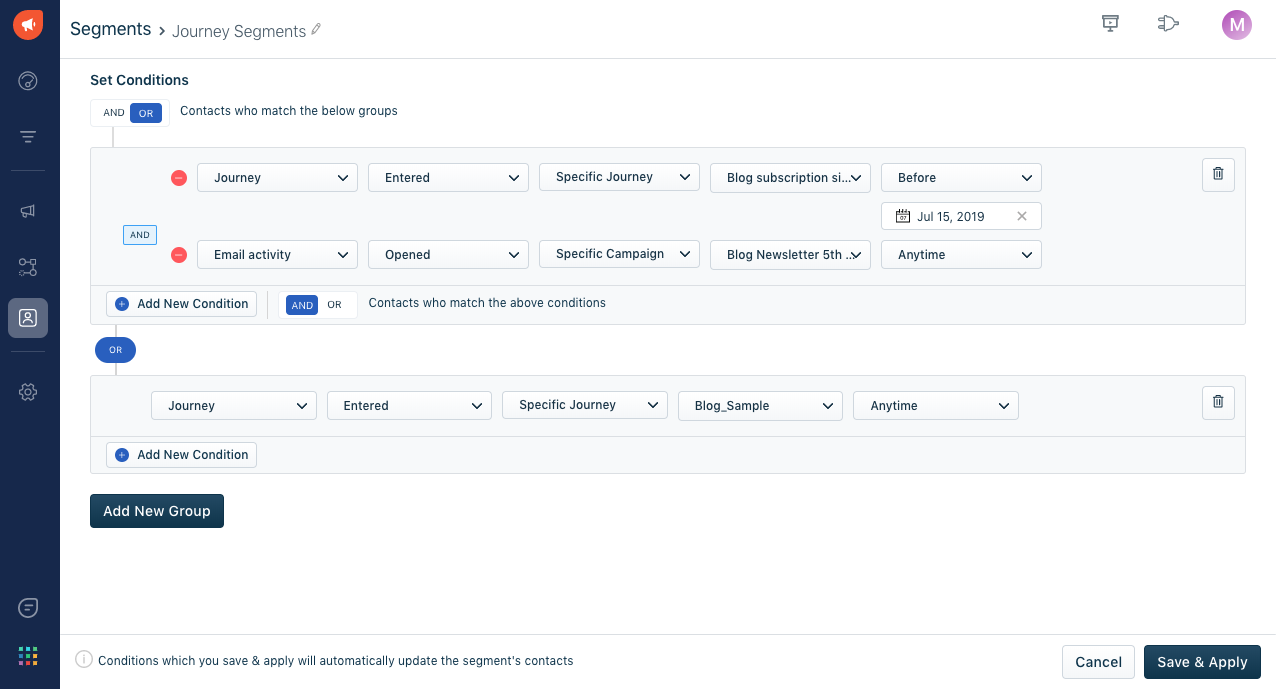
Task: Open the dashboard gauge icon in sidebar
Action: [28, 81]
